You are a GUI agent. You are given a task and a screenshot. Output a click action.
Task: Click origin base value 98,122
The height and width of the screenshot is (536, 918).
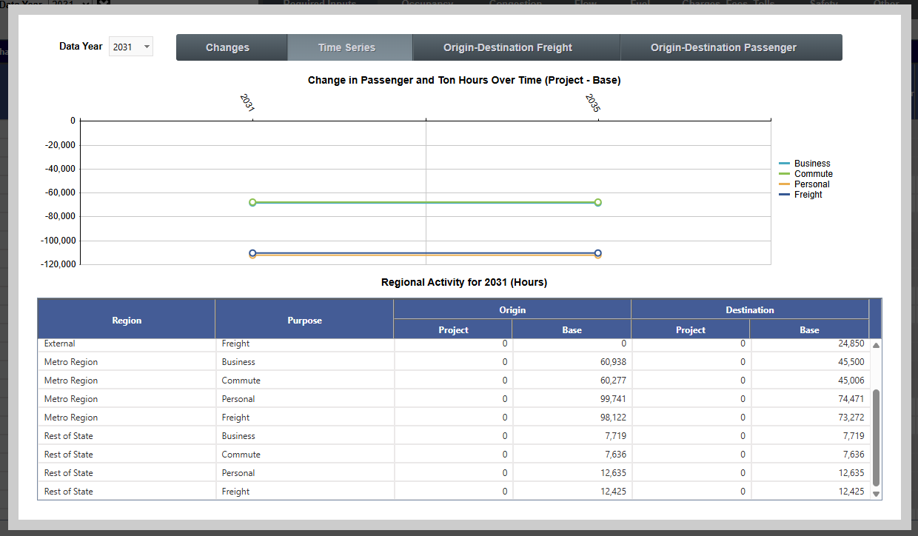(613, 417)
